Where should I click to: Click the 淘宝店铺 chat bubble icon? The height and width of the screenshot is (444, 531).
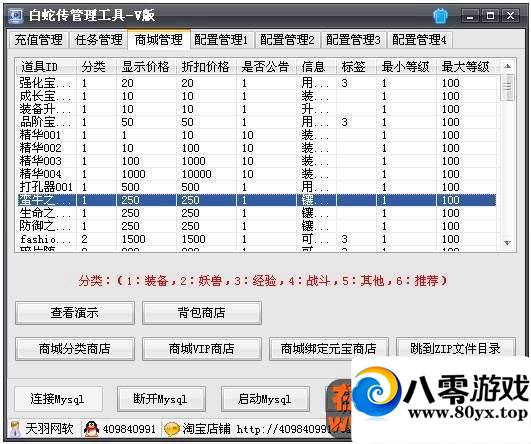pyautogui.click(x=171, y=429)
